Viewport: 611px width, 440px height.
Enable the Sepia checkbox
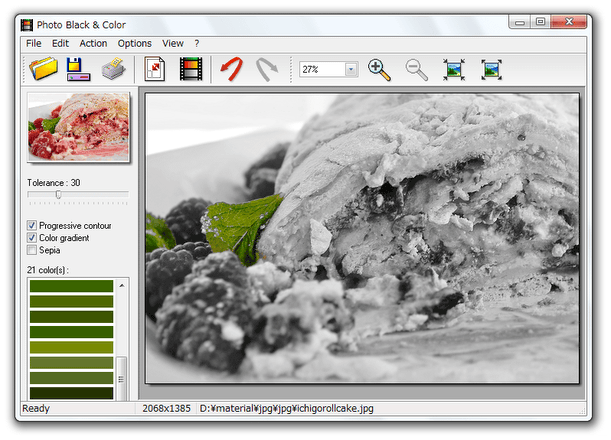point(32,250)
